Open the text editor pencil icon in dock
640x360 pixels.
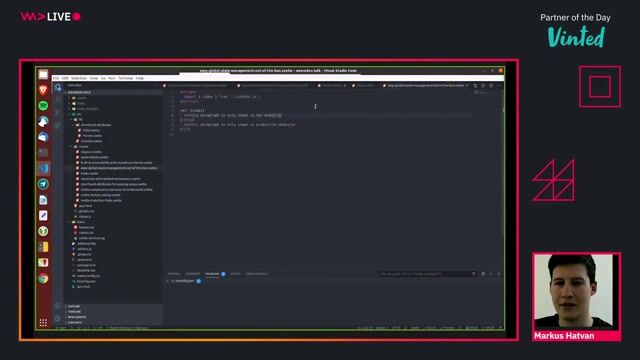(43, 216)
